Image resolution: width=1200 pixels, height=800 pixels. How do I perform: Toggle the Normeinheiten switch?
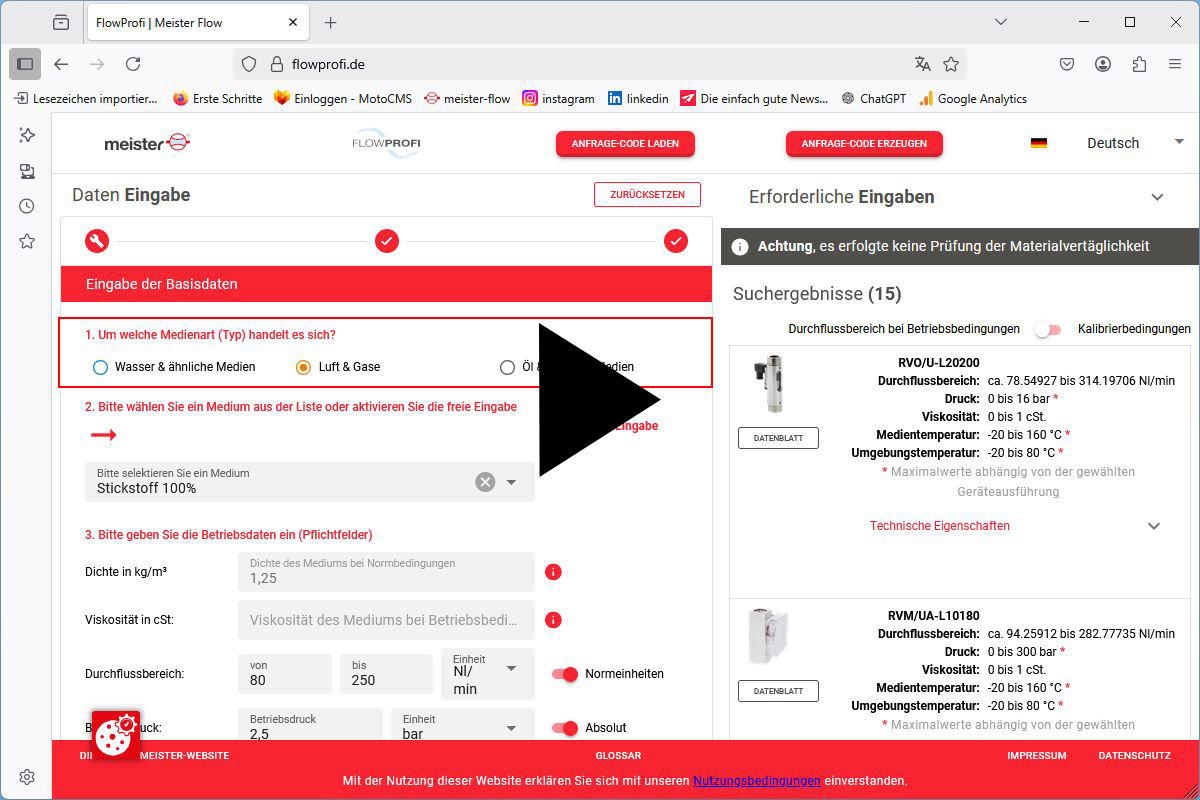coord(565,674)
